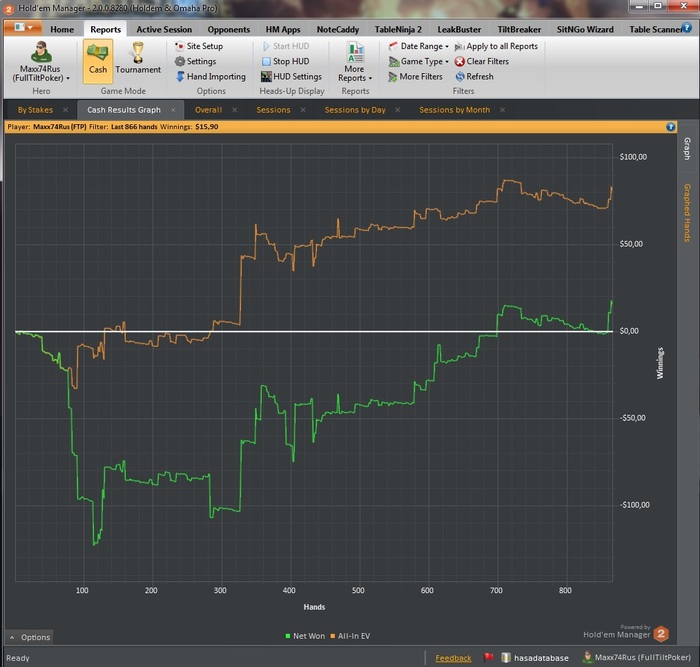This screenshot has height=667, width=700.
Task: Expand the Options panel at bottom
Action: pyautogui.click(x=29, y=637)
